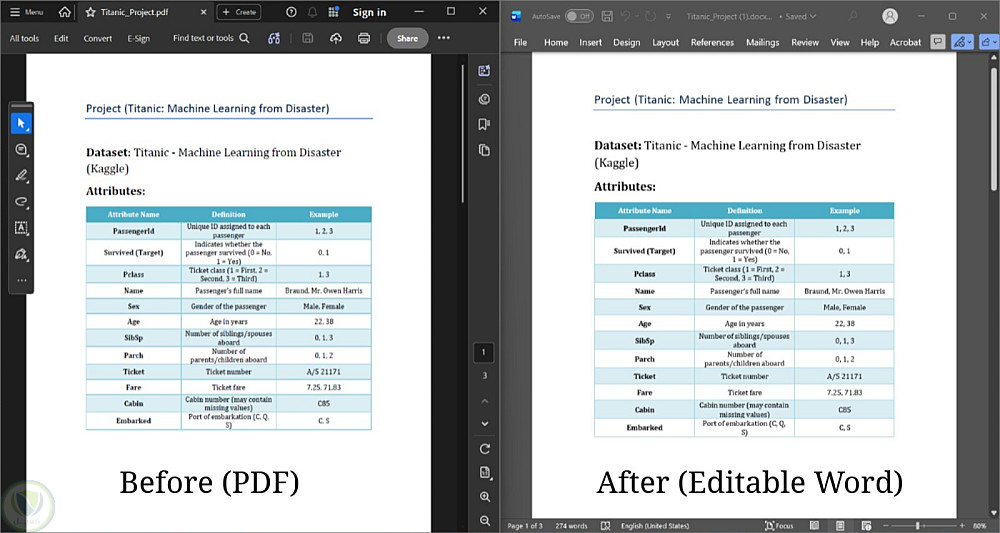1000x533 pixels.
Task: Open Acrobat right-panel AI assistant icon
Action: coord(484,71)
